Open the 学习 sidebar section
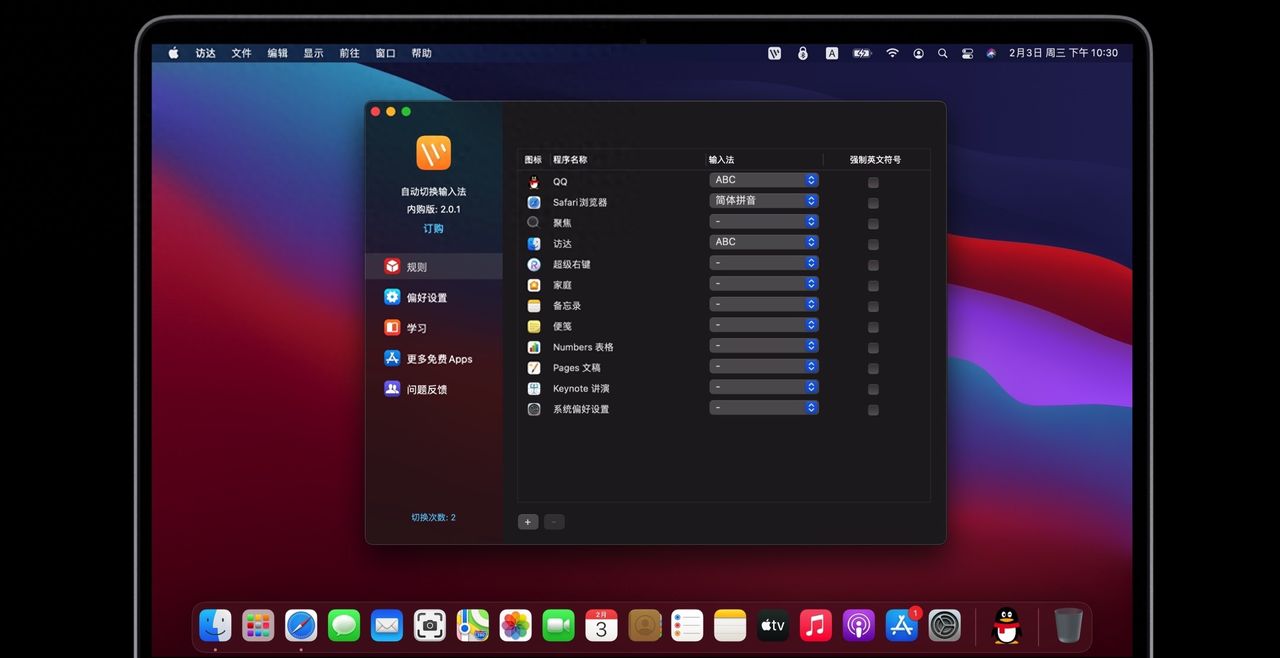1280x658 pixels. point(430,327)
